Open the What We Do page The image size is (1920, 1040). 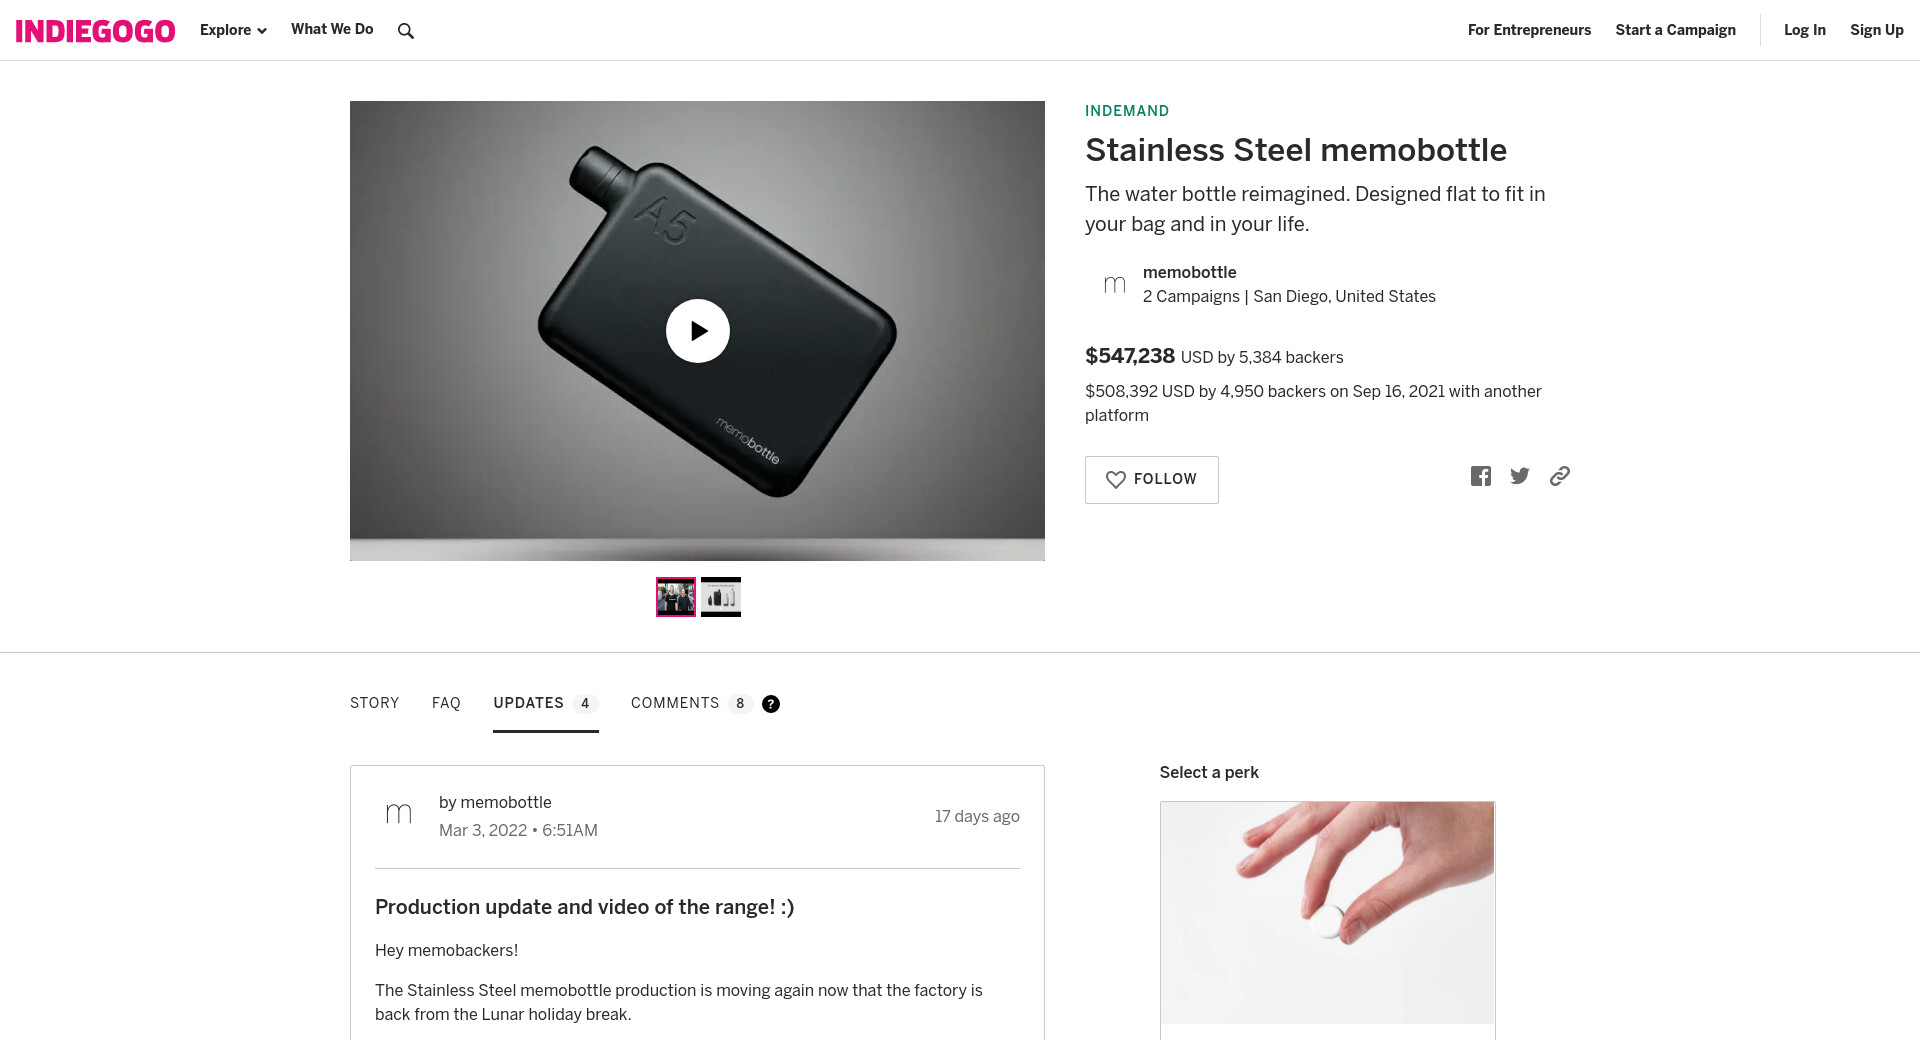[332, 29]
